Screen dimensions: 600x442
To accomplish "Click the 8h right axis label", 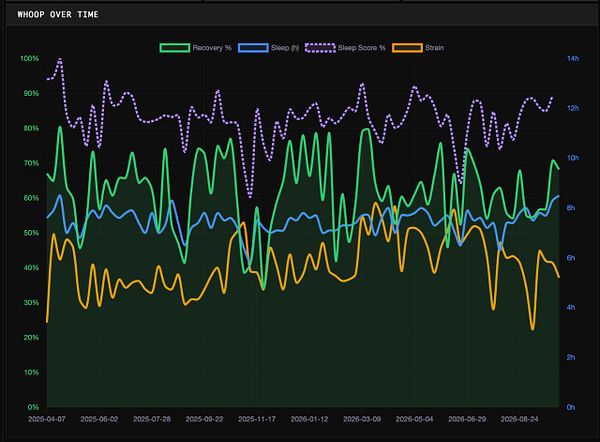I will 571,208.
